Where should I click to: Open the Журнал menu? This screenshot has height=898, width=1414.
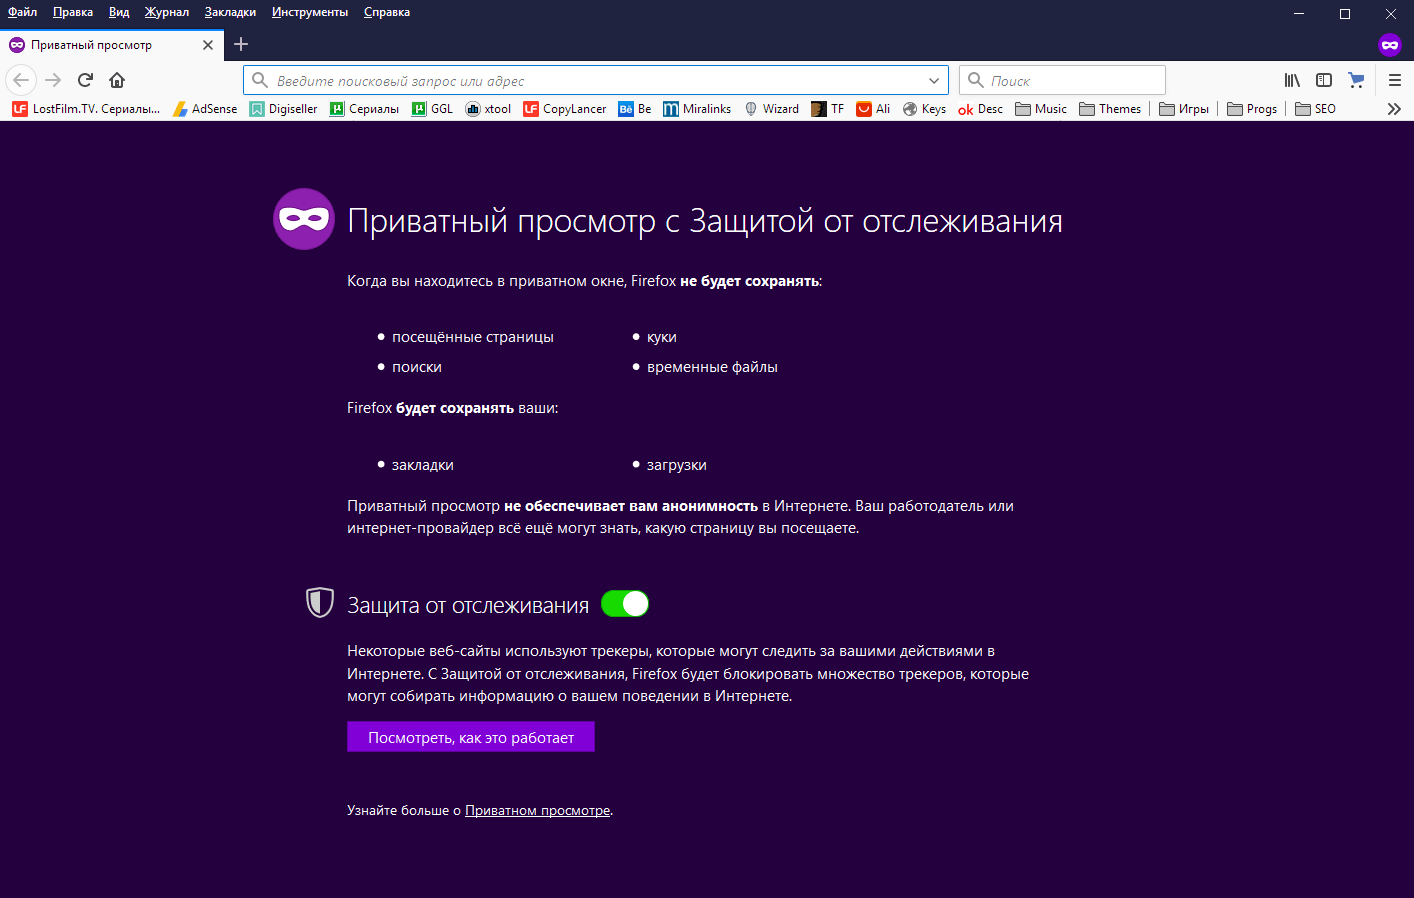tap(167, 12)
